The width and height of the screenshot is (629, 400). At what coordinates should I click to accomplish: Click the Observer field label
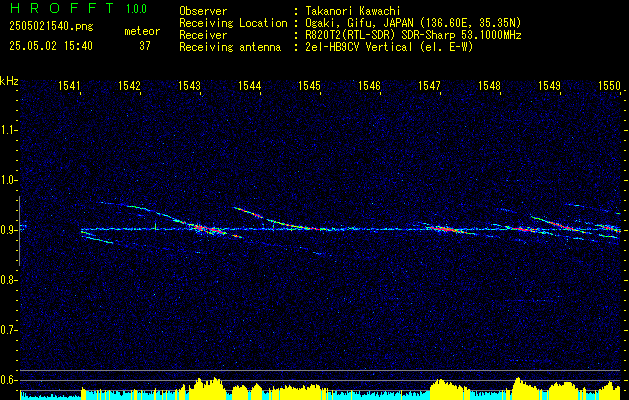(x=203, y=11)
